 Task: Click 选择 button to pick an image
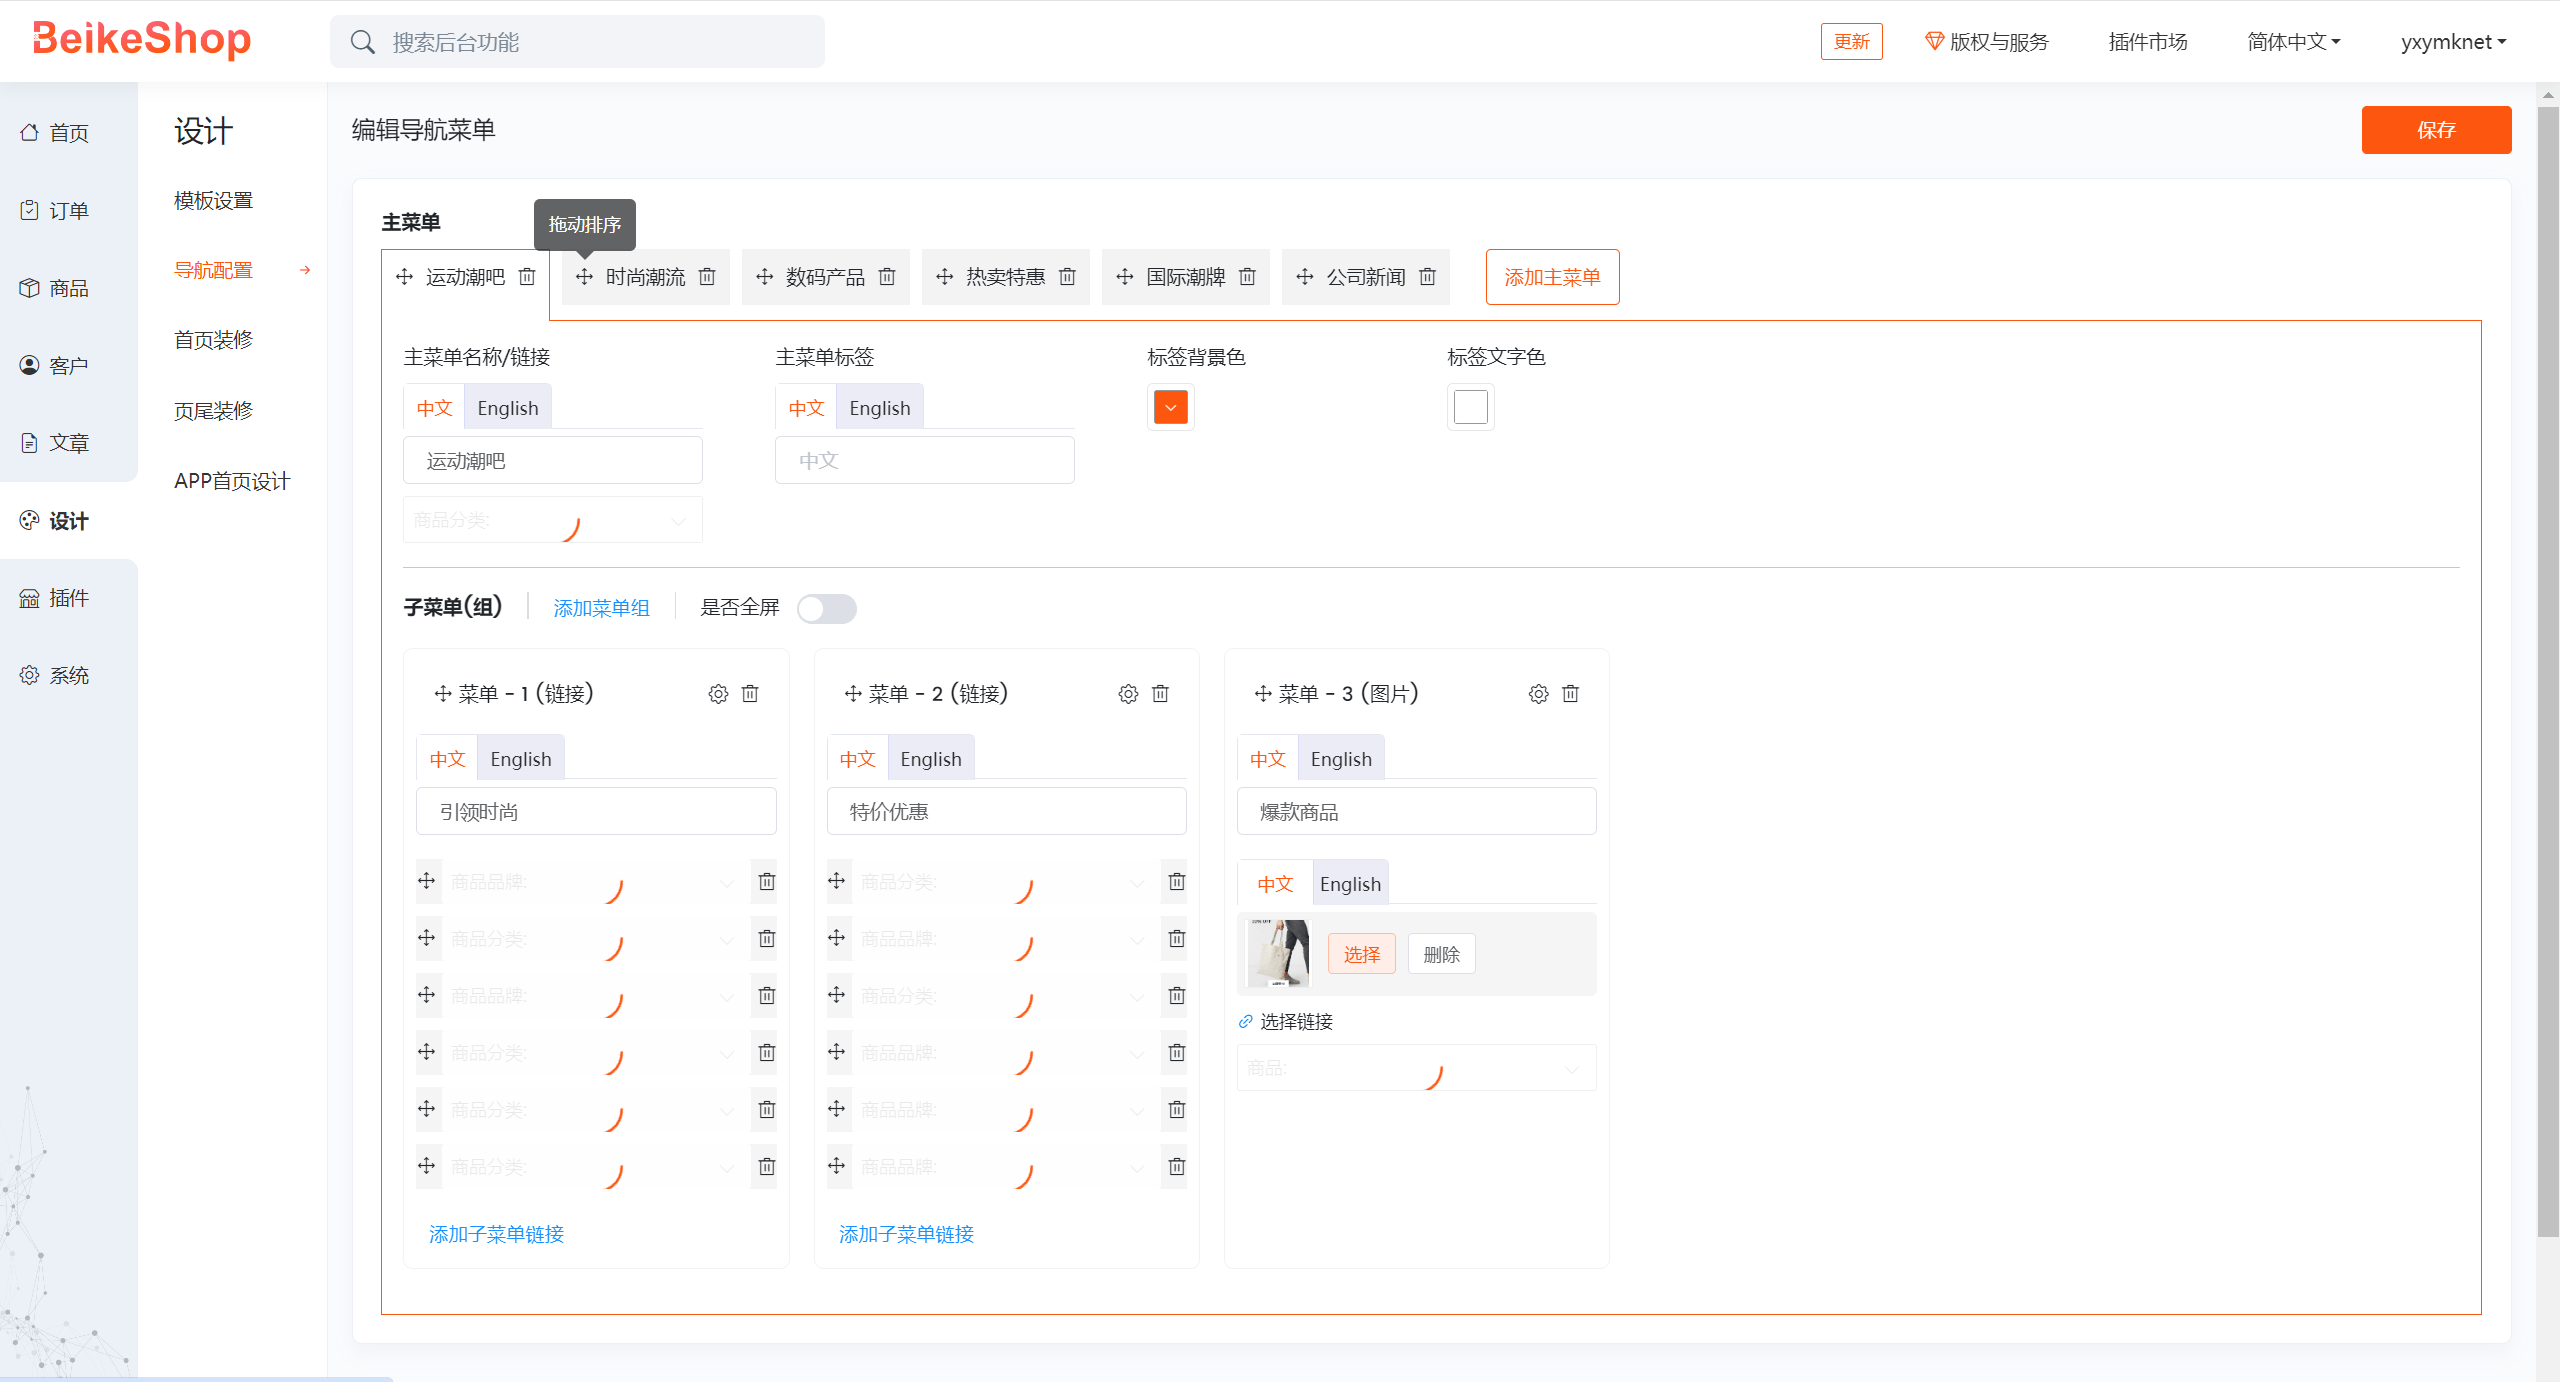click(1362, 955)
